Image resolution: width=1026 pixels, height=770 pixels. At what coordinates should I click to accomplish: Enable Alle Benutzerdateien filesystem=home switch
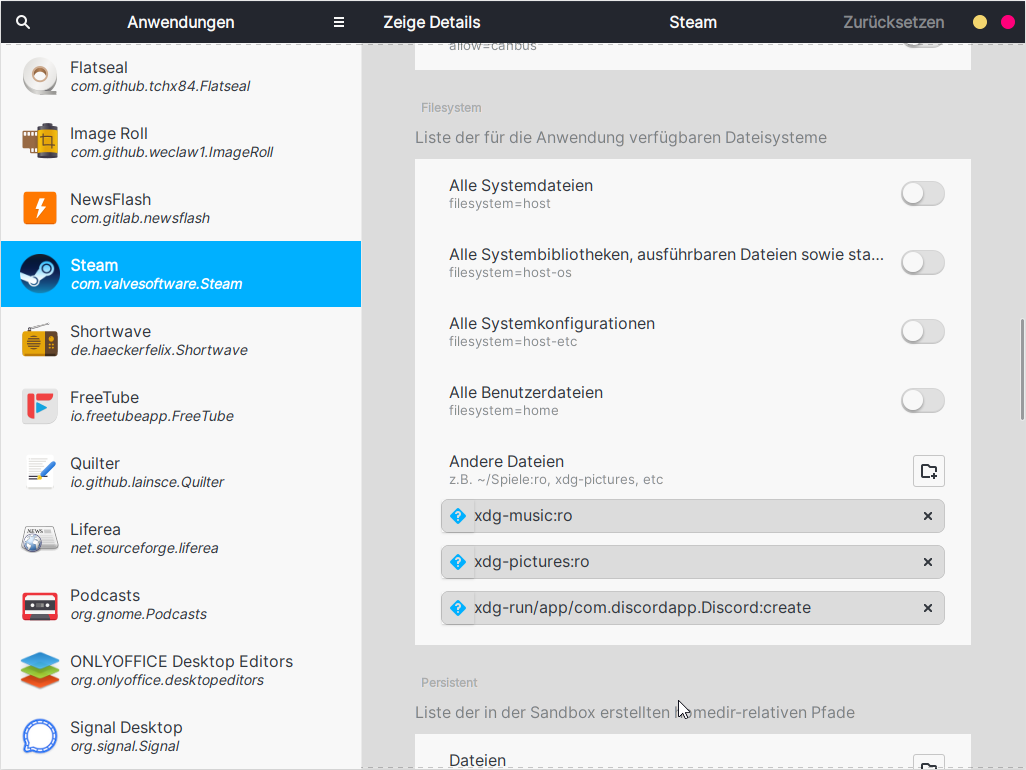pos(922,401)
